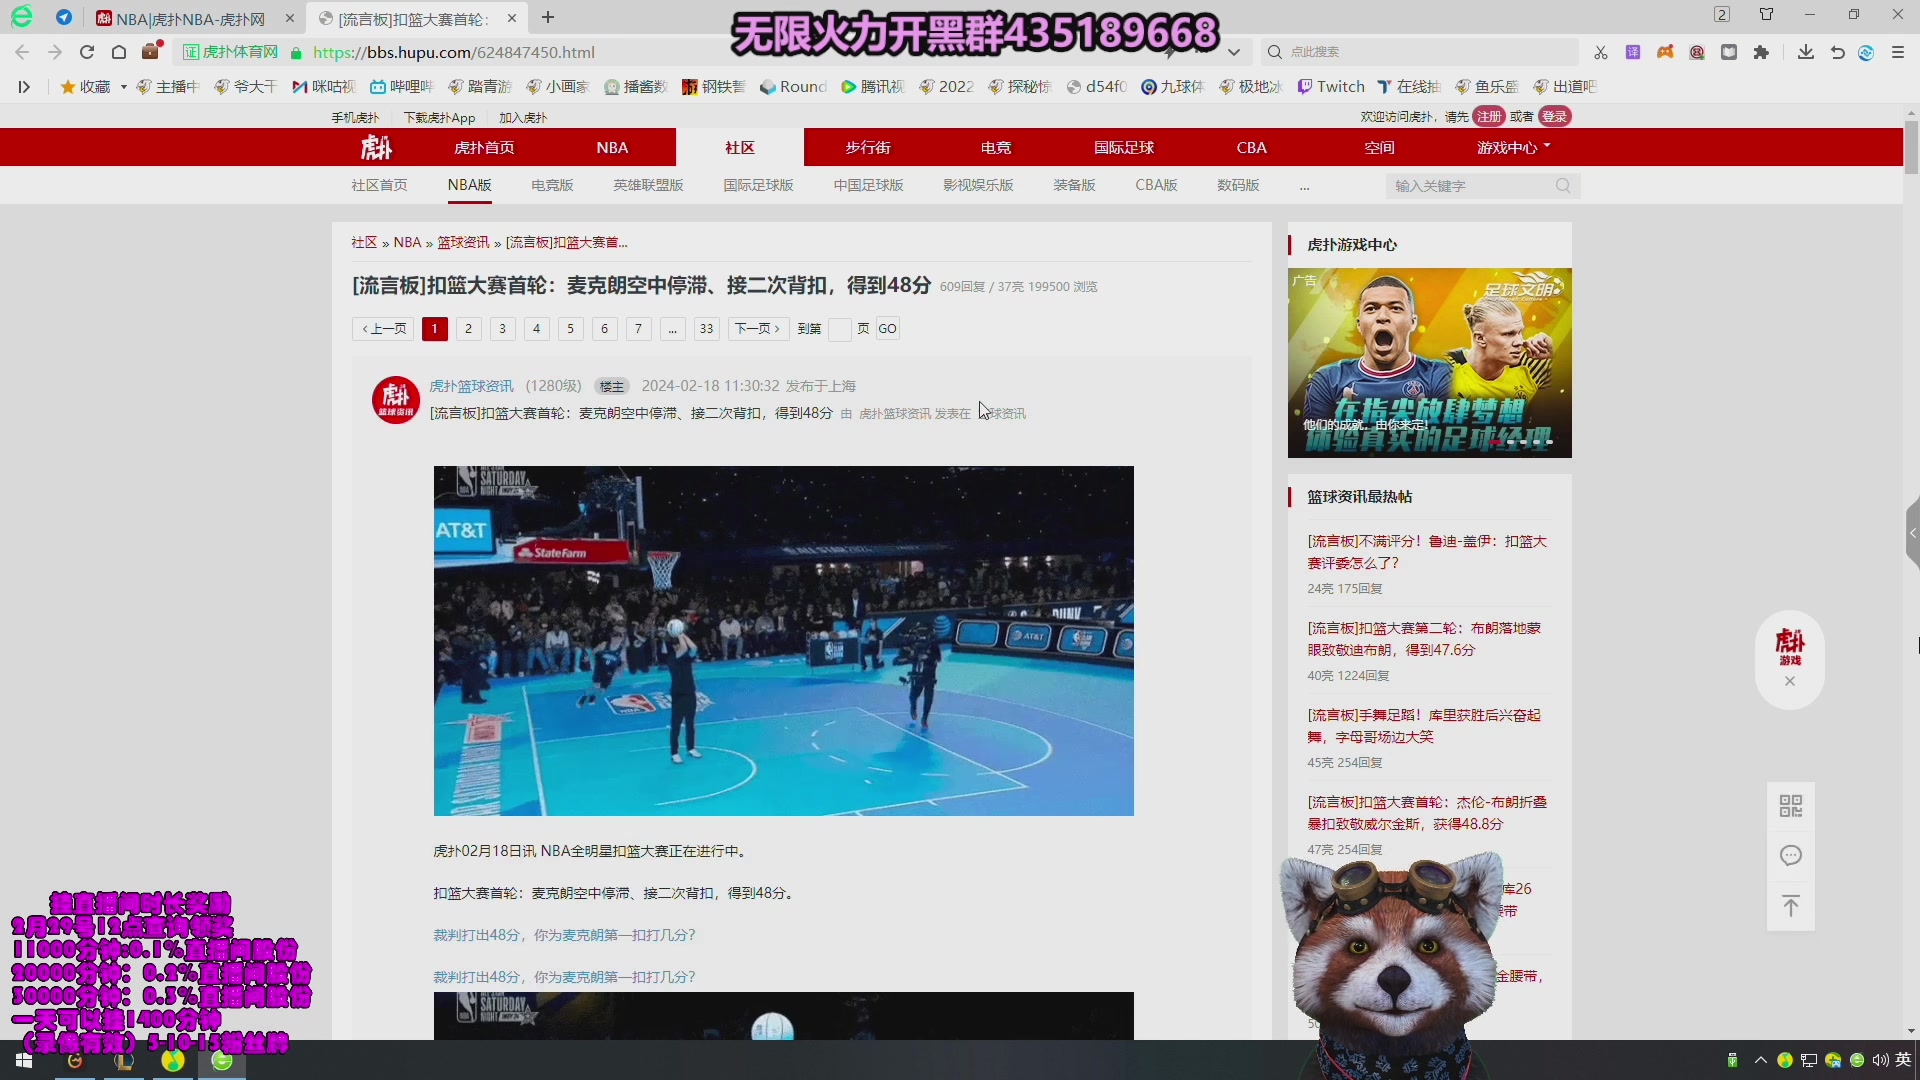Expand the bookmarks sidebar toggle arrow
The height and width of the screenshot is (1080, 1920).
tap(24, 87)
